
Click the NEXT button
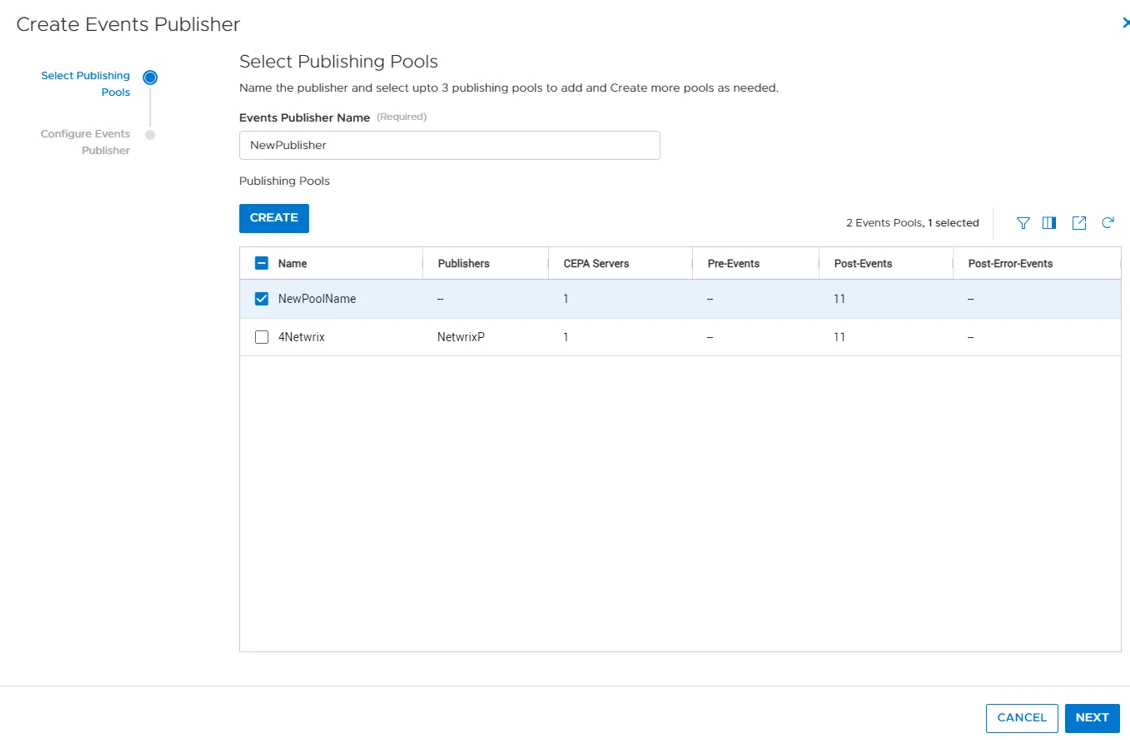1092,718
